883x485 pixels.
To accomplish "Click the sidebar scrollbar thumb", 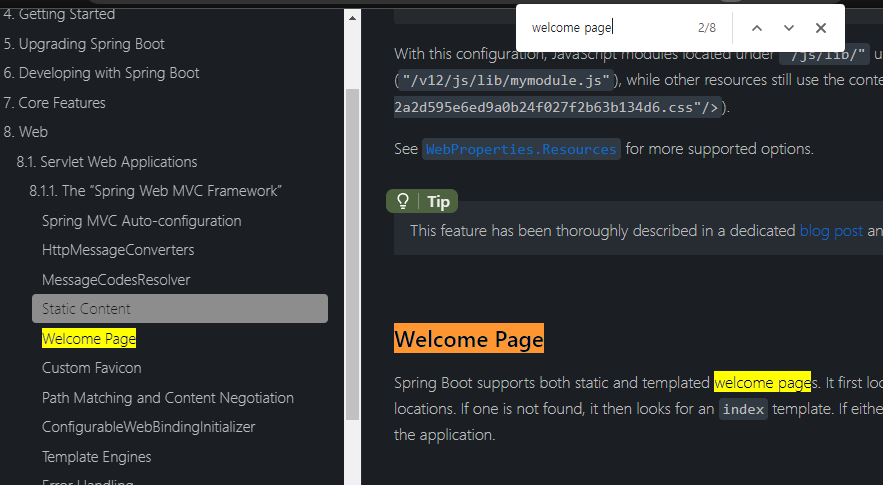I will pyautogui.click(x=353, y=255).
